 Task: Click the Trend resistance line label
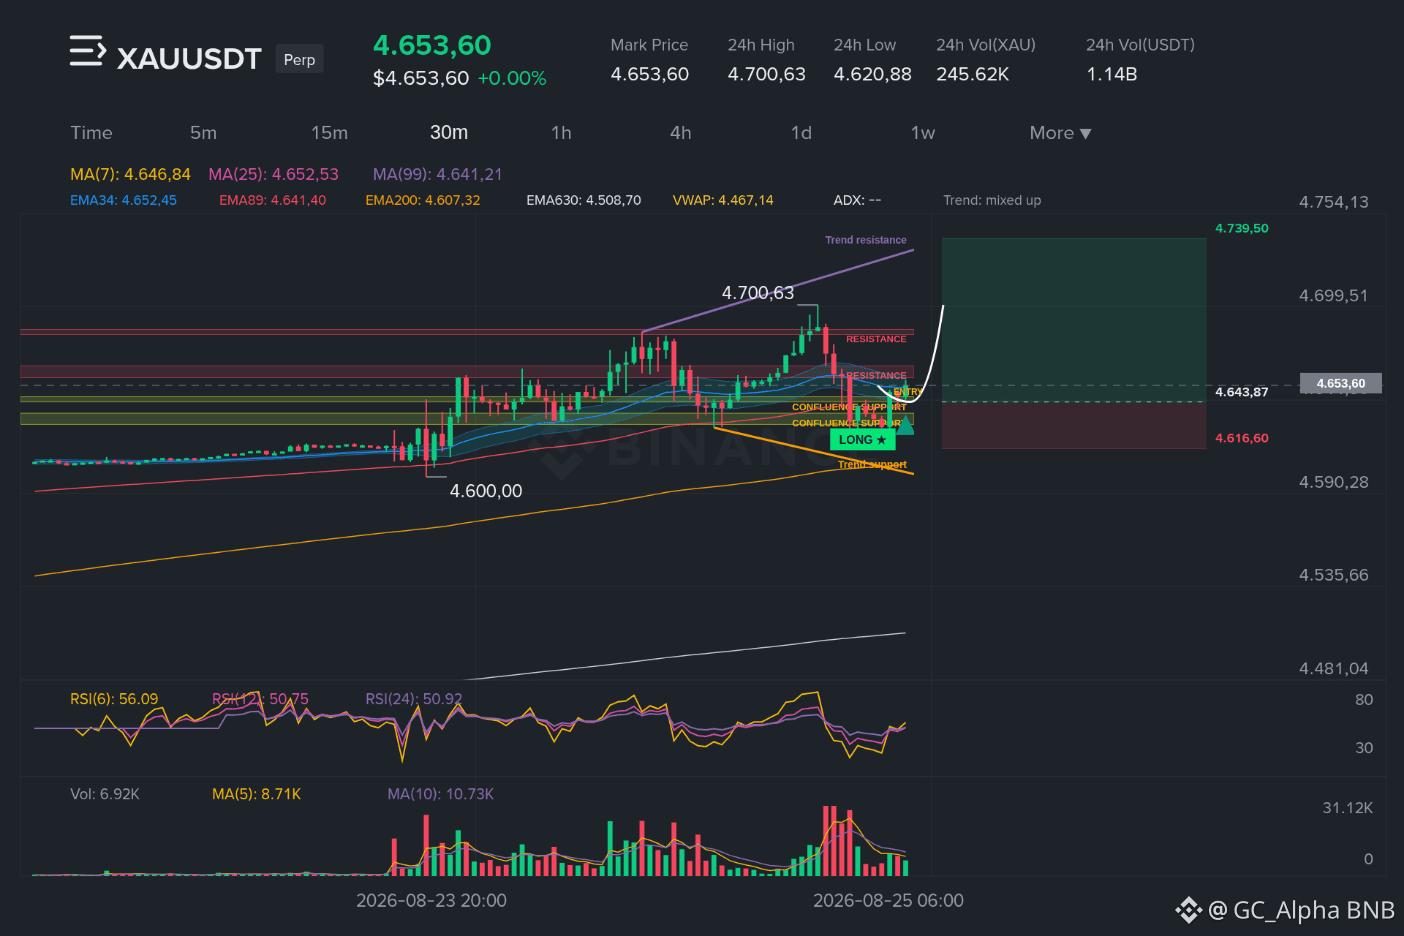coord(865,240)
